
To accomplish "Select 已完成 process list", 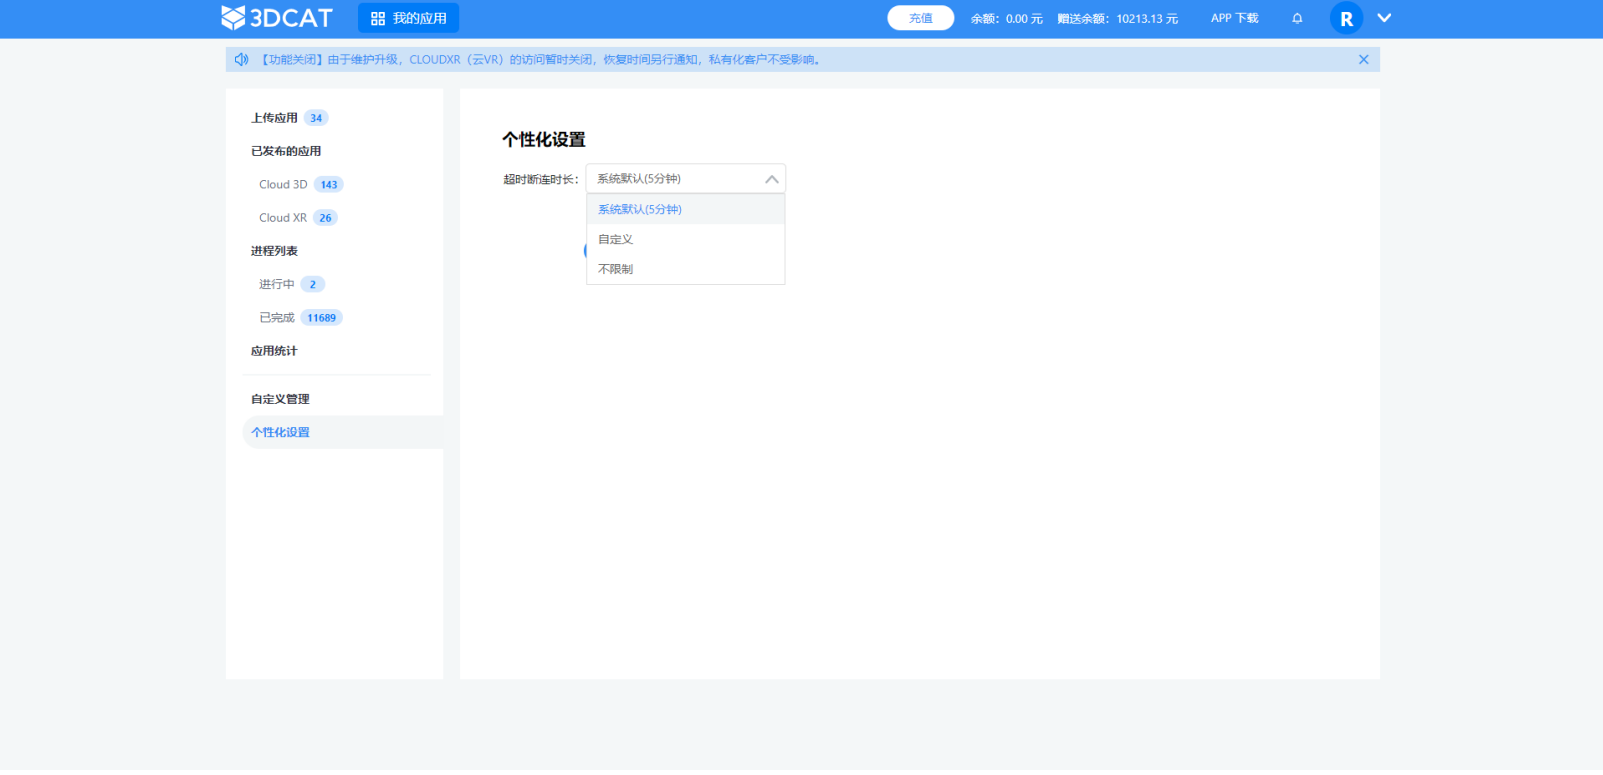I will pyautogui.click(x=277, y=318).
